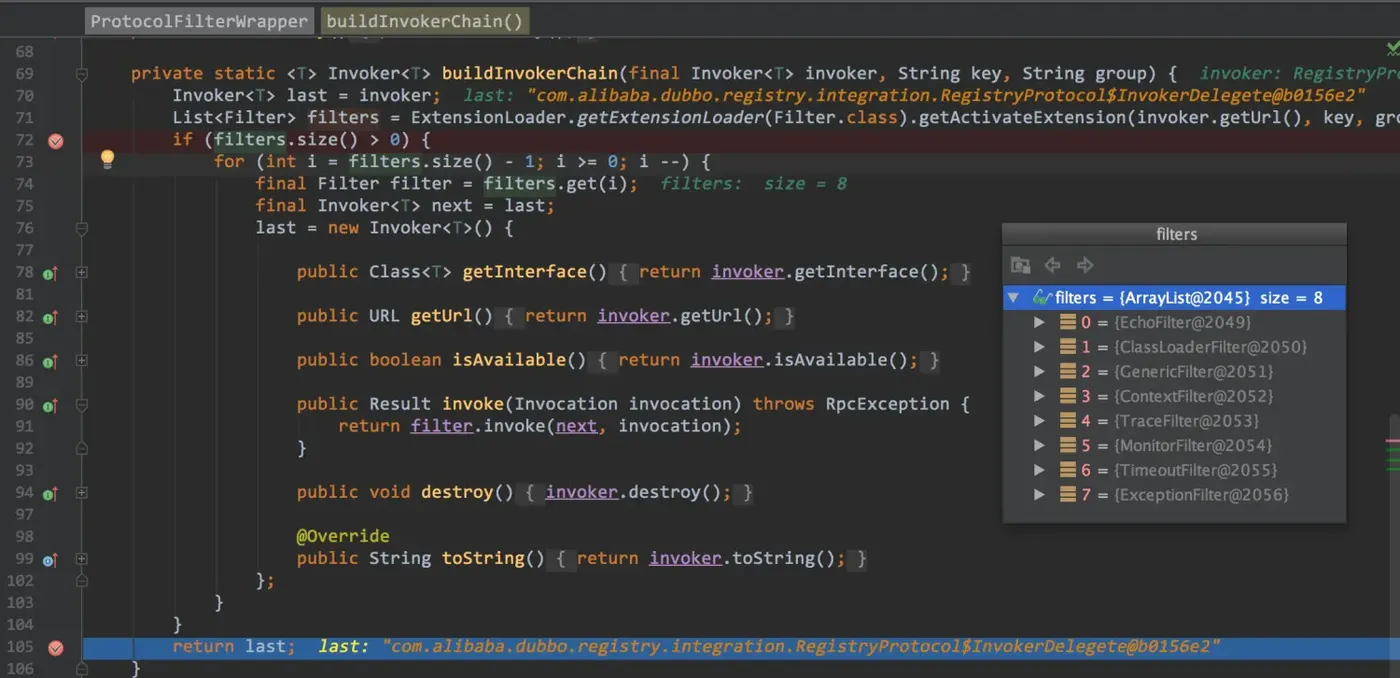Click 'filter' reference in filter.invoke line

tap(442, 426)
